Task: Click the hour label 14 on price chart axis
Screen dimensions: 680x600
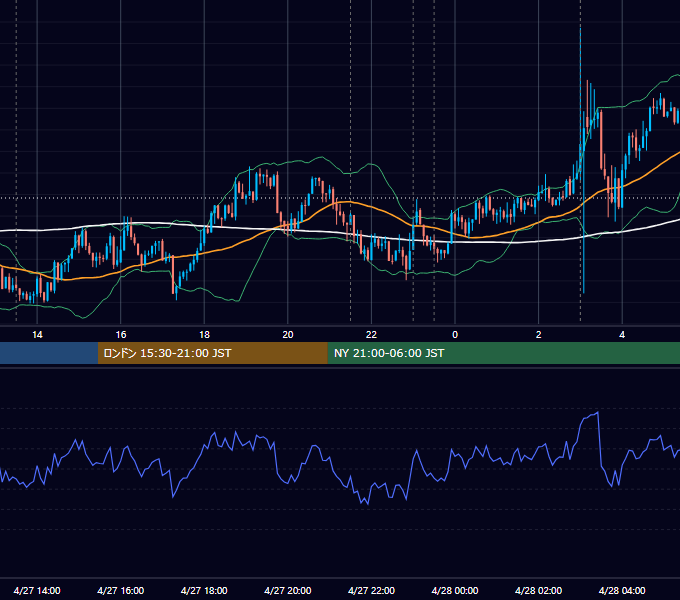Action: click(x=37, y=334)
